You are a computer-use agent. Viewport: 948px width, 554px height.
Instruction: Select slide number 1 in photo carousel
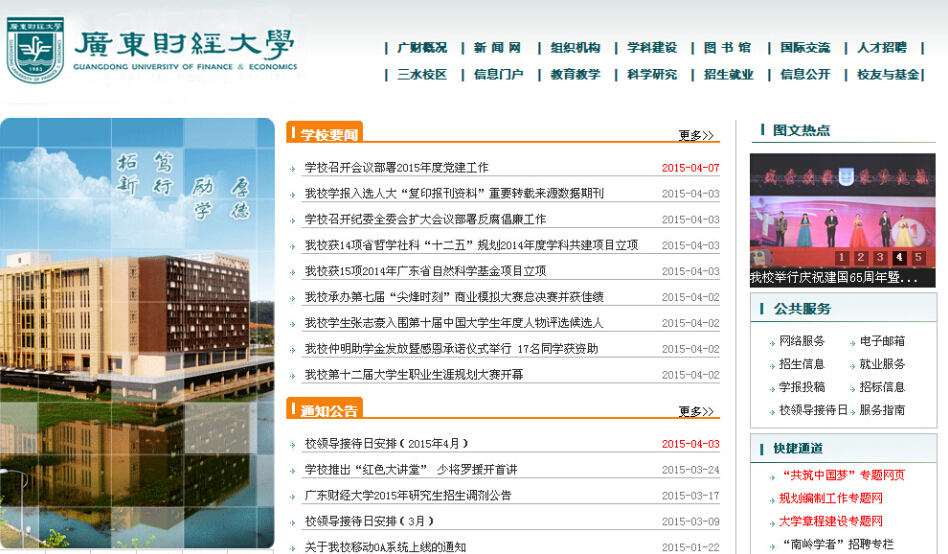842,258
